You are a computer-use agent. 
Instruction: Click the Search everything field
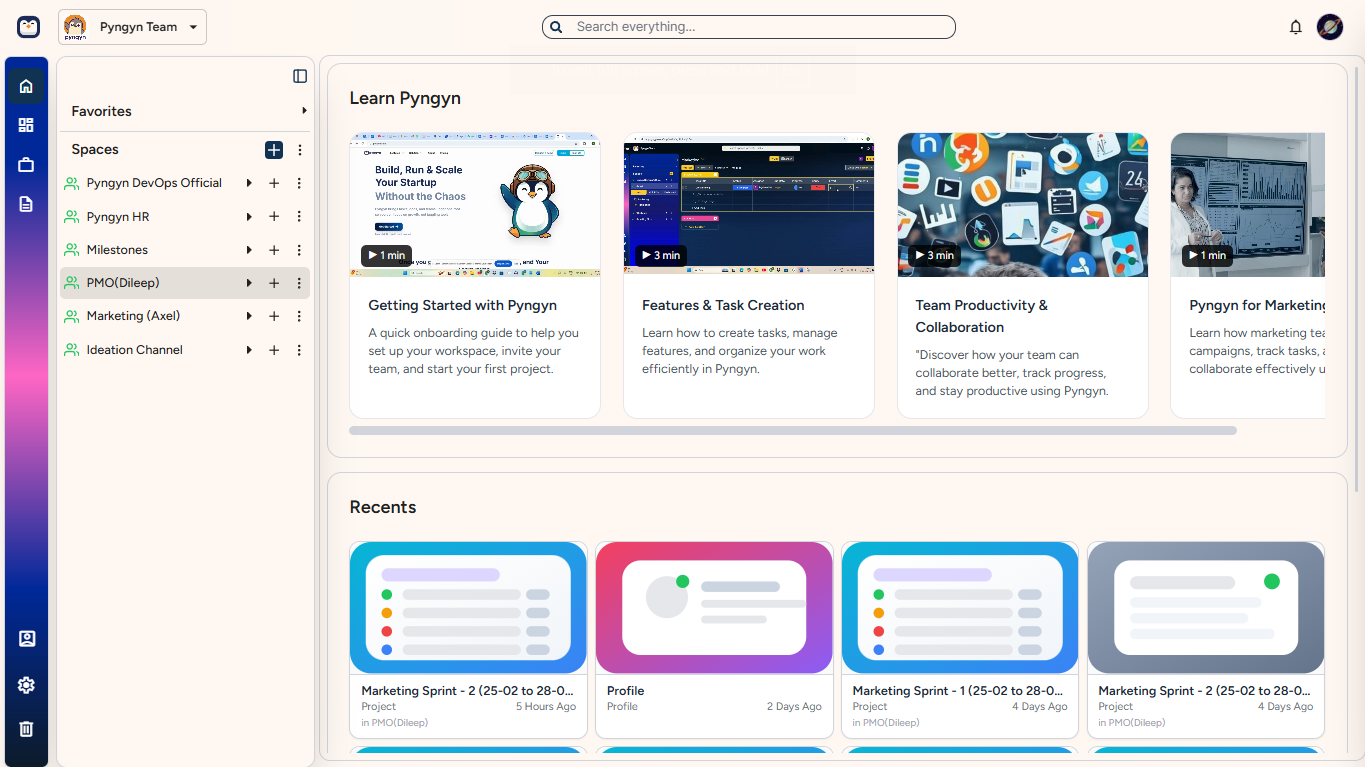point(748,27)
